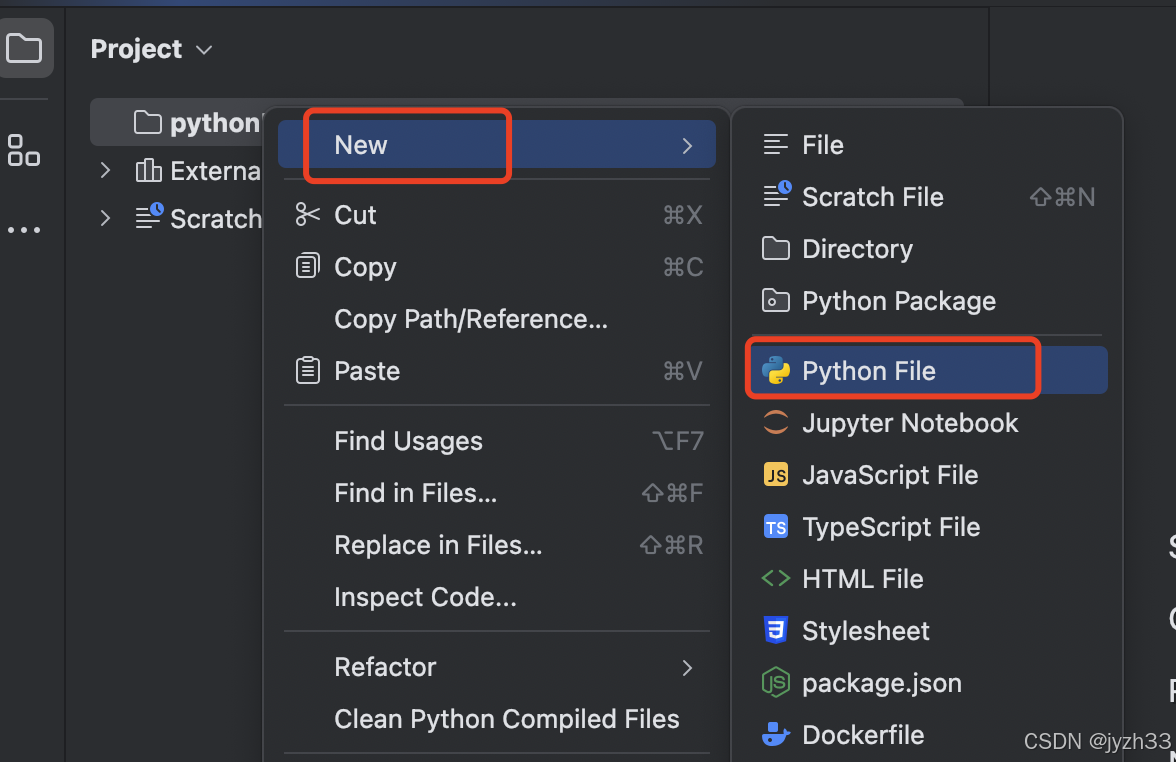Screen dimensions: 1176x762
Task: Click the Python File snake icon
Action: [x=776, y=371]
